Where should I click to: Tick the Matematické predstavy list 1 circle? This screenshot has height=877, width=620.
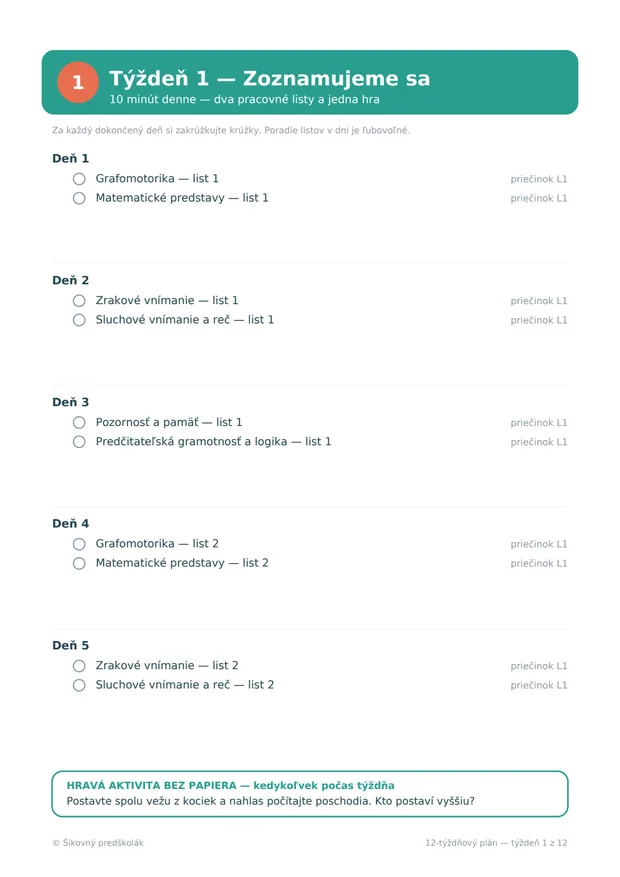pyautogui.click(x=79, y=198)
